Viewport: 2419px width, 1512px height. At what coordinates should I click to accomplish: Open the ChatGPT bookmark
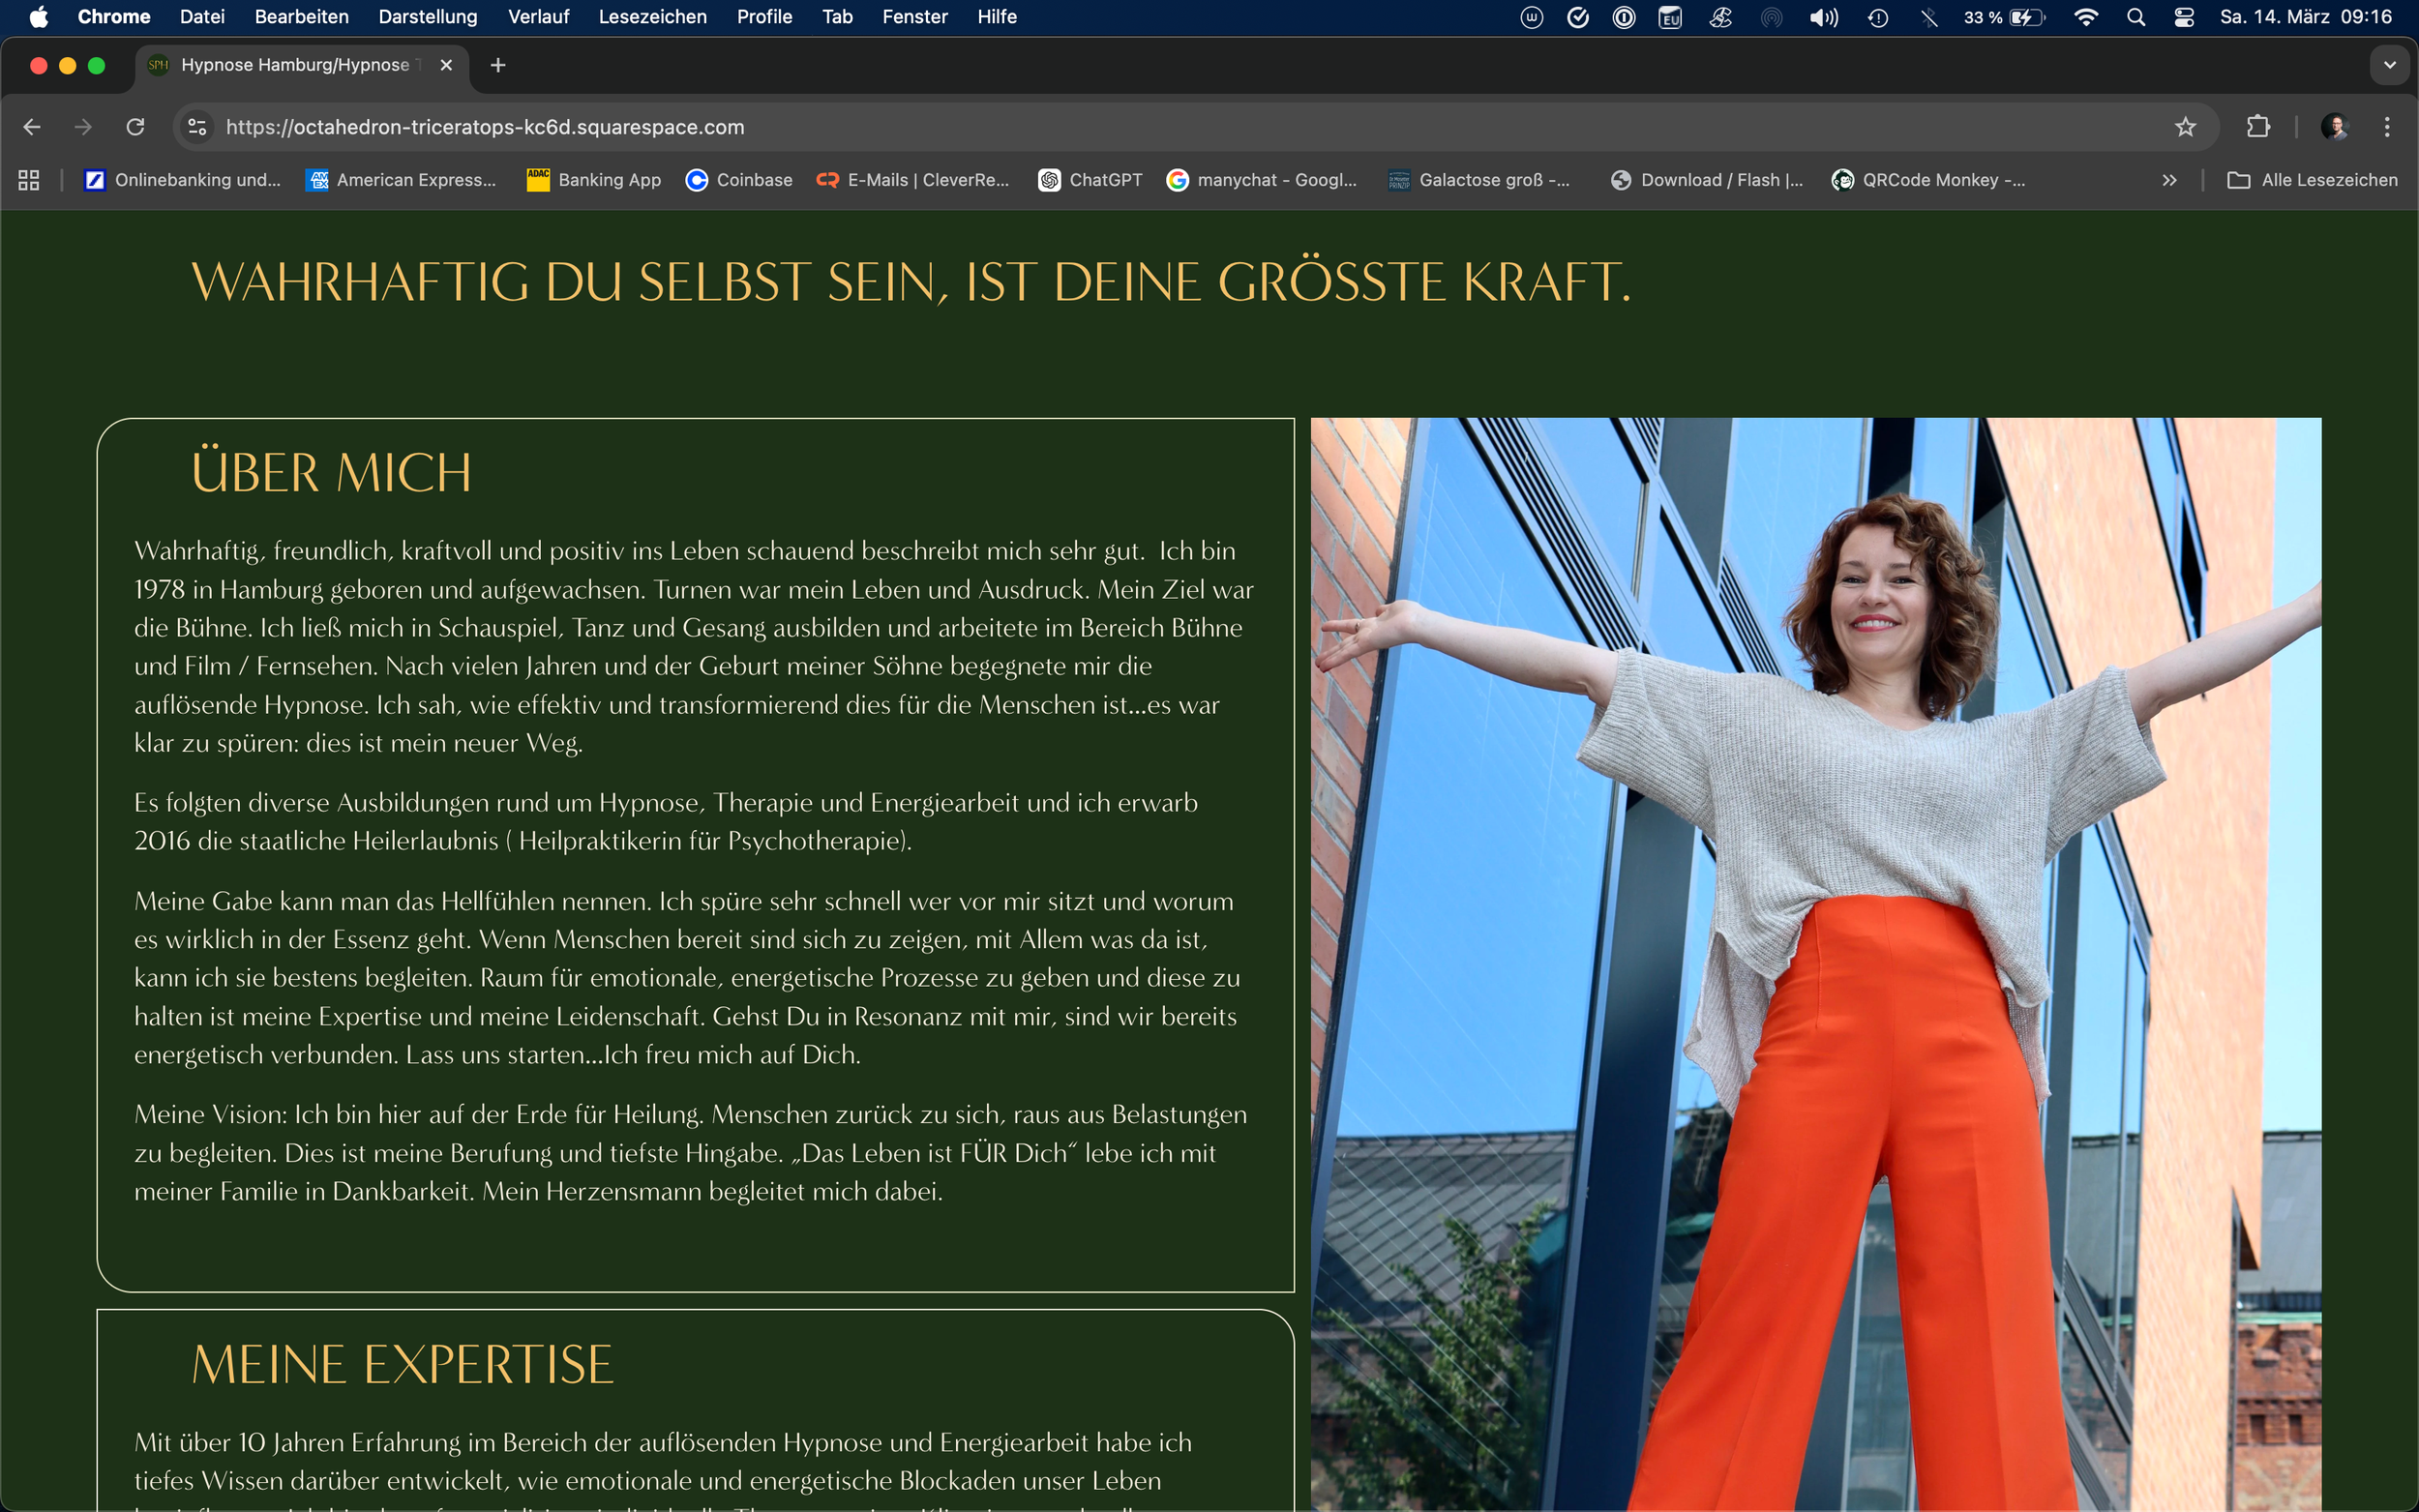[x=1090, y=180]
